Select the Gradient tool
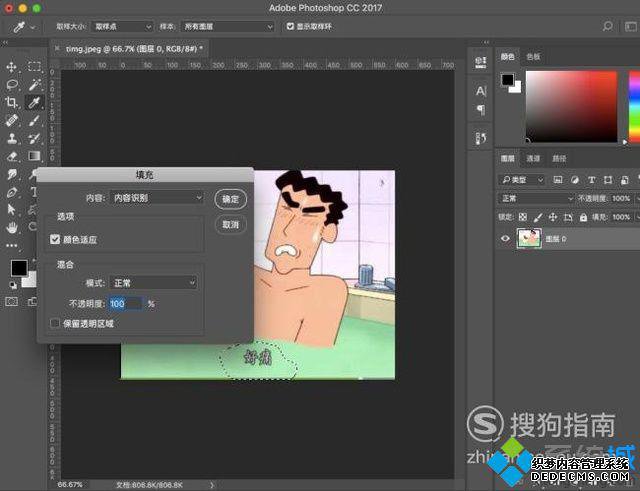This screenshot has height=491, width=640. tap(34, 156)
